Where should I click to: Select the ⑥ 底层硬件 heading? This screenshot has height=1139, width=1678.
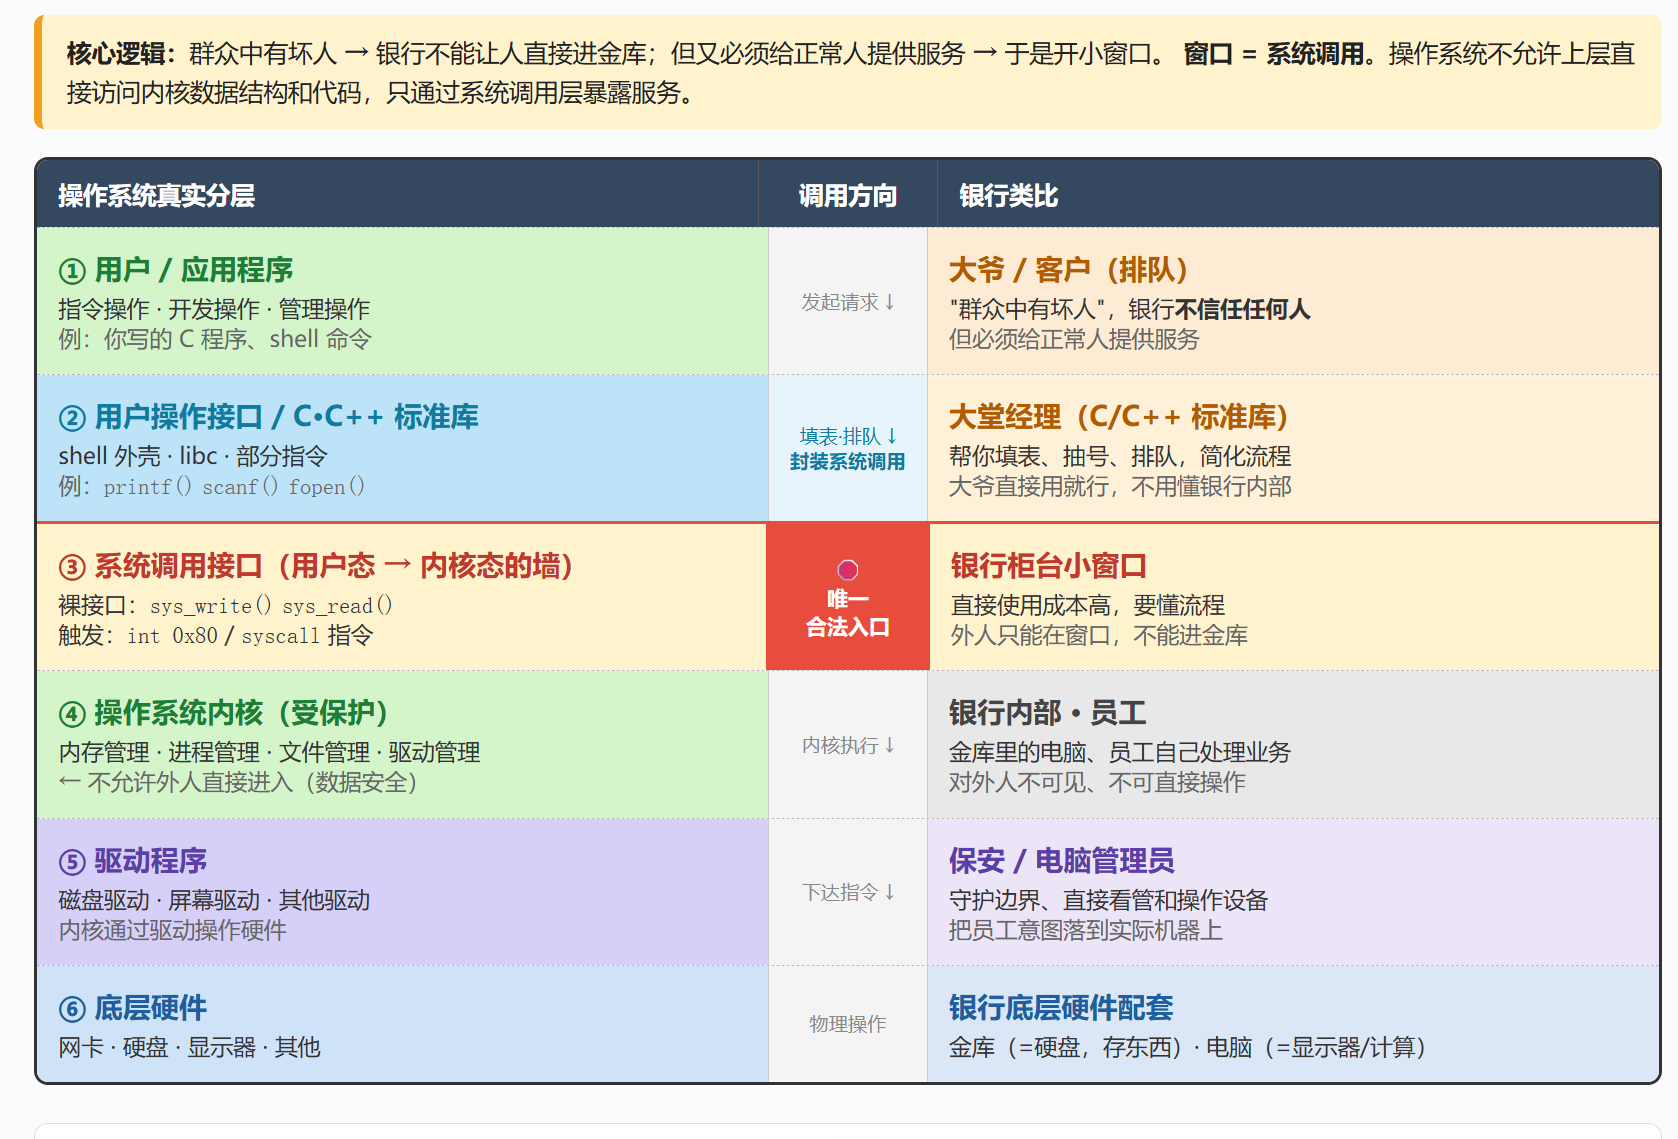(x=133, y=1008)
